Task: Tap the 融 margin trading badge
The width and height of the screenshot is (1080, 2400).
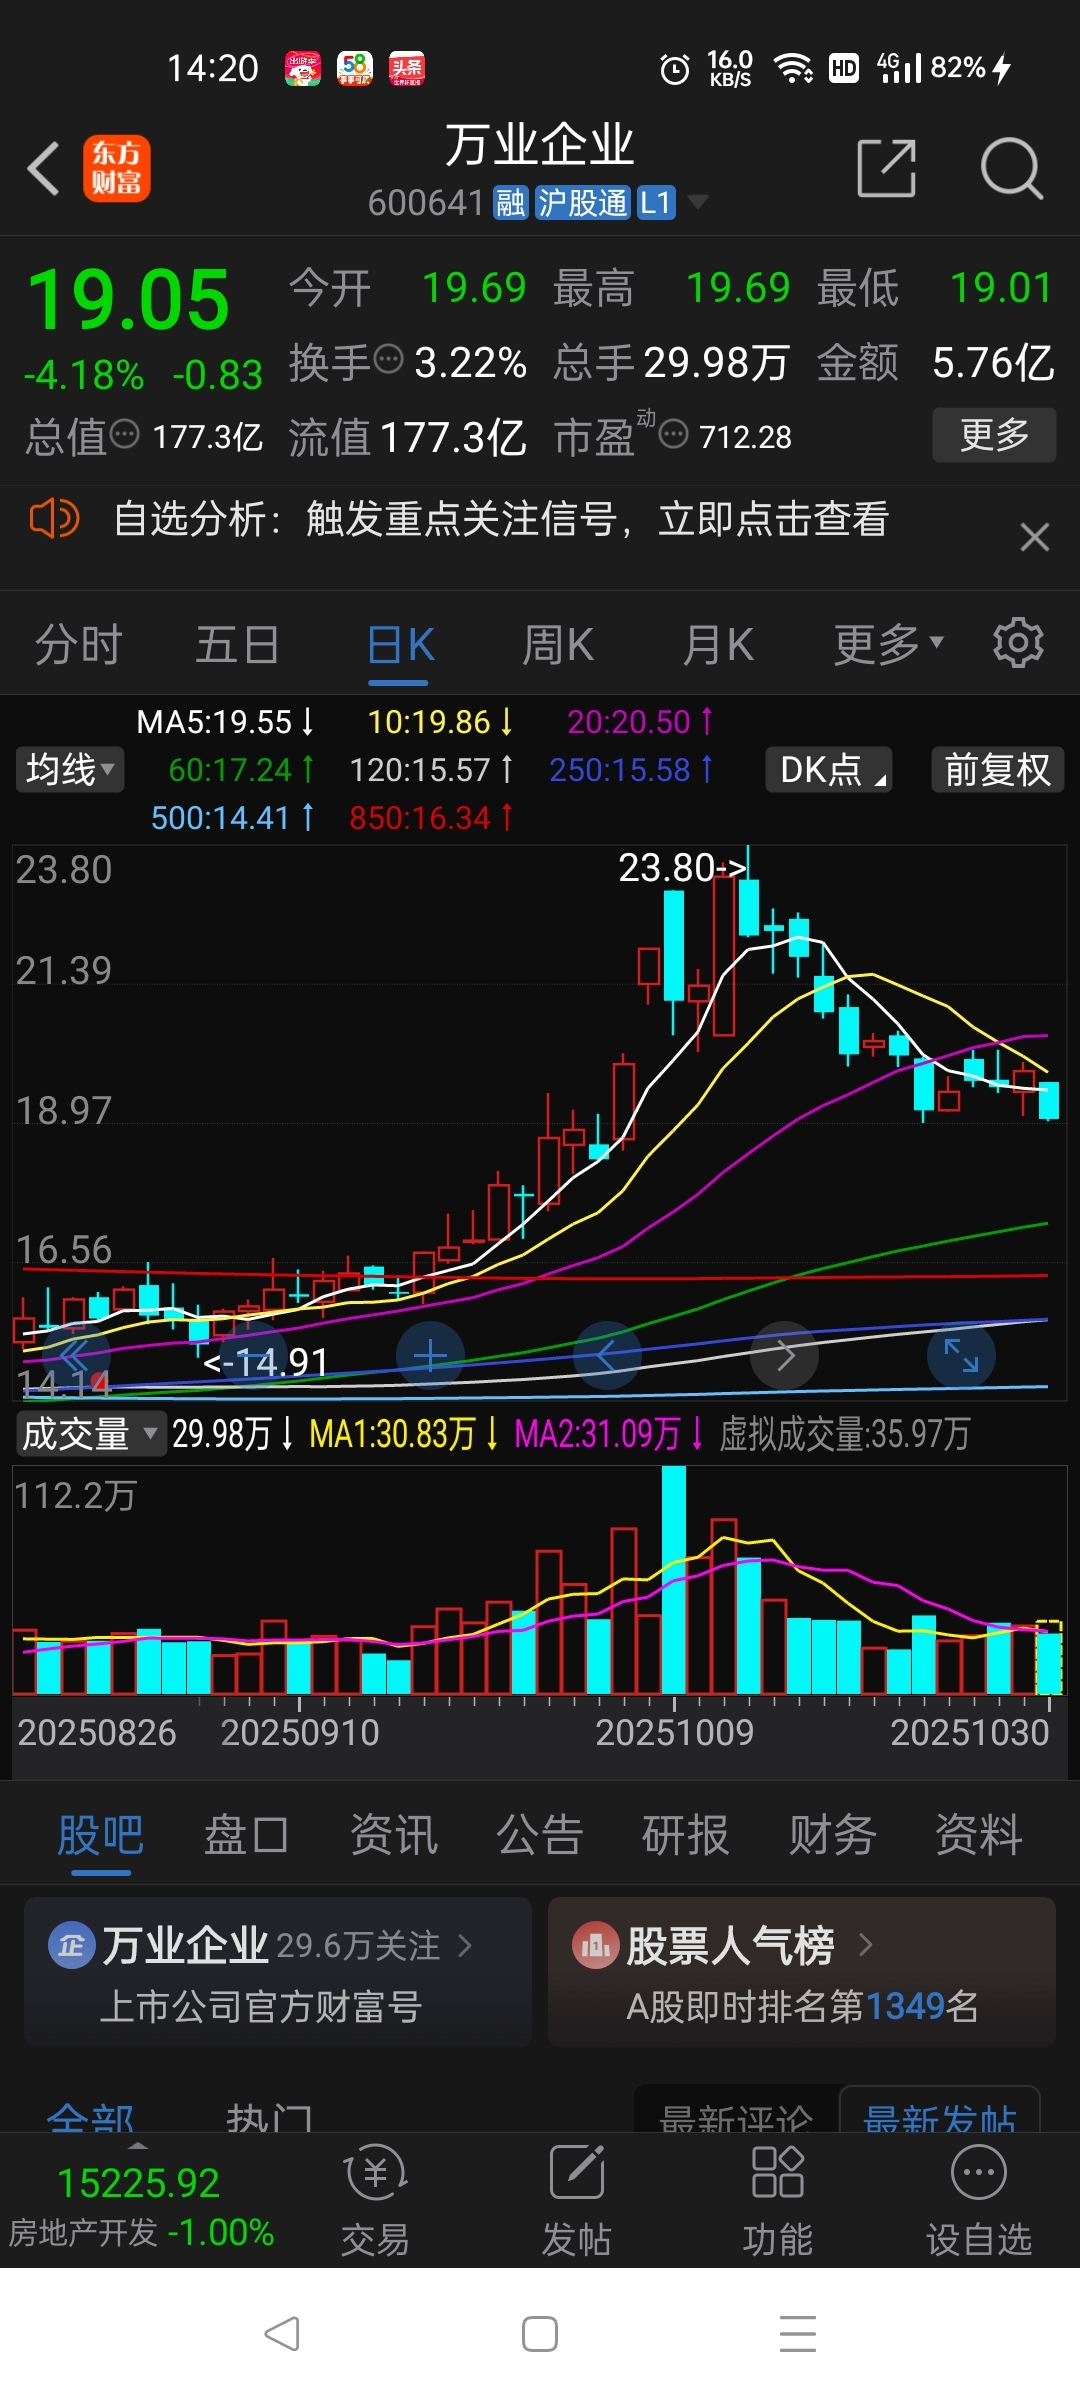Action: (510, 203)
